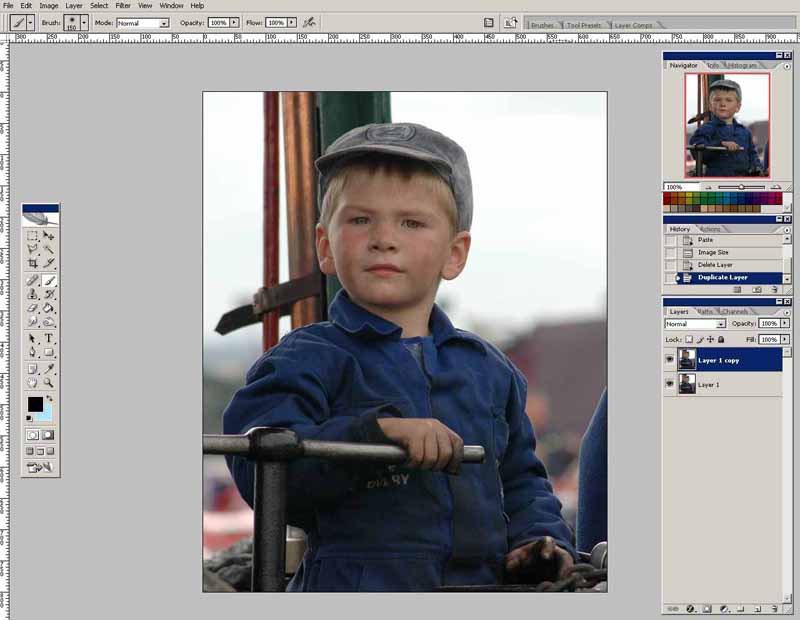Switch to Quick Mask mode
This screenshot has height=620, width=800.
[x=48, y=435]
